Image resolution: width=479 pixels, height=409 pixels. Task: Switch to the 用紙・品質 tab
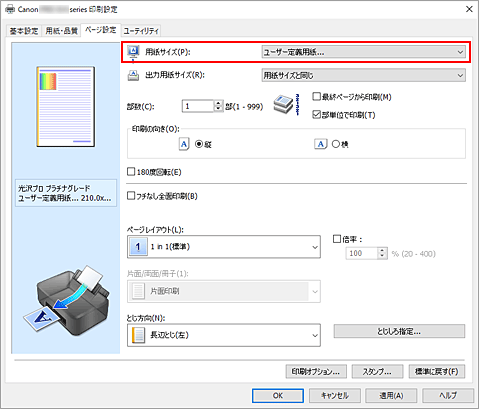(61, 31)
